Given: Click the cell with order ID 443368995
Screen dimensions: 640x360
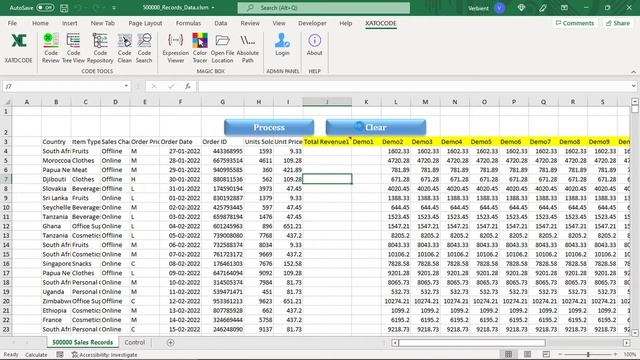Looking at the screenshot, I should [x=222, y=151].
